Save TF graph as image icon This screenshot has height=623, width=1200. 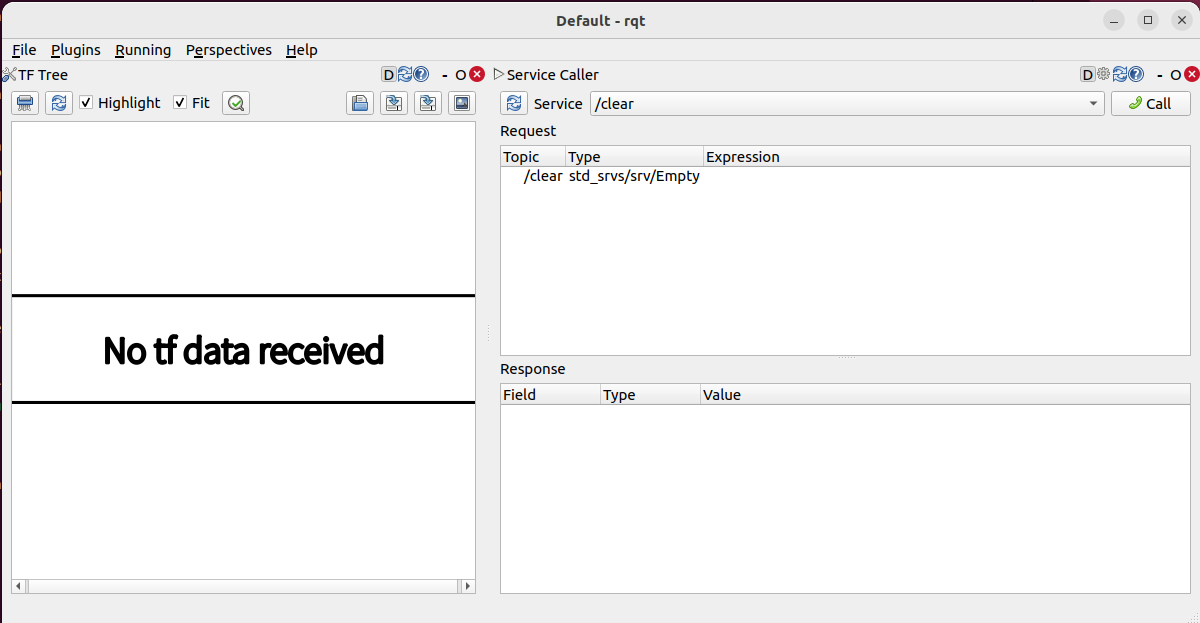point(461,103)
